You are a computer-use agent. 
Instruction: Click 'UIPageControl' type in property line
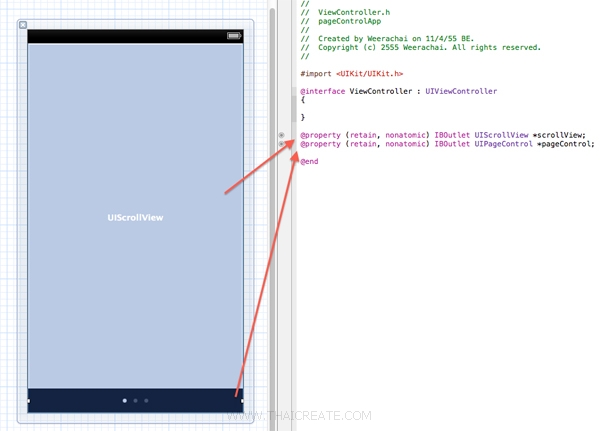click(504, 144)
